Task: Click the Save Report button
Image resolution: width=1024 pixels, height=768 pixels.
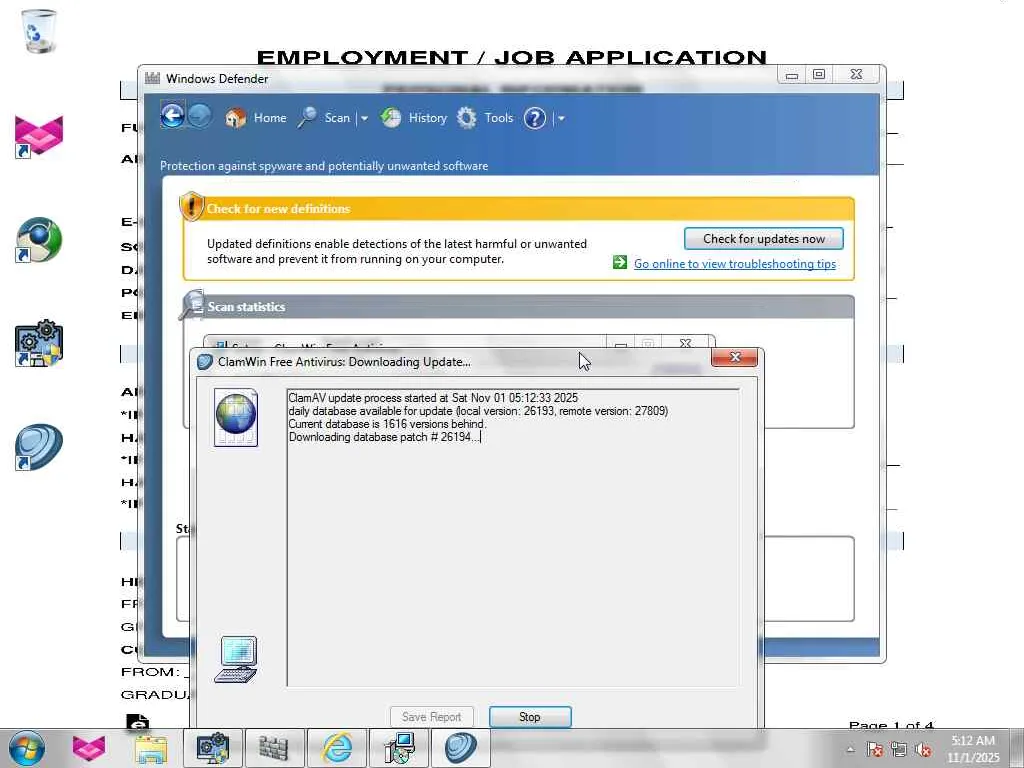Action: [x=432, y=717]
